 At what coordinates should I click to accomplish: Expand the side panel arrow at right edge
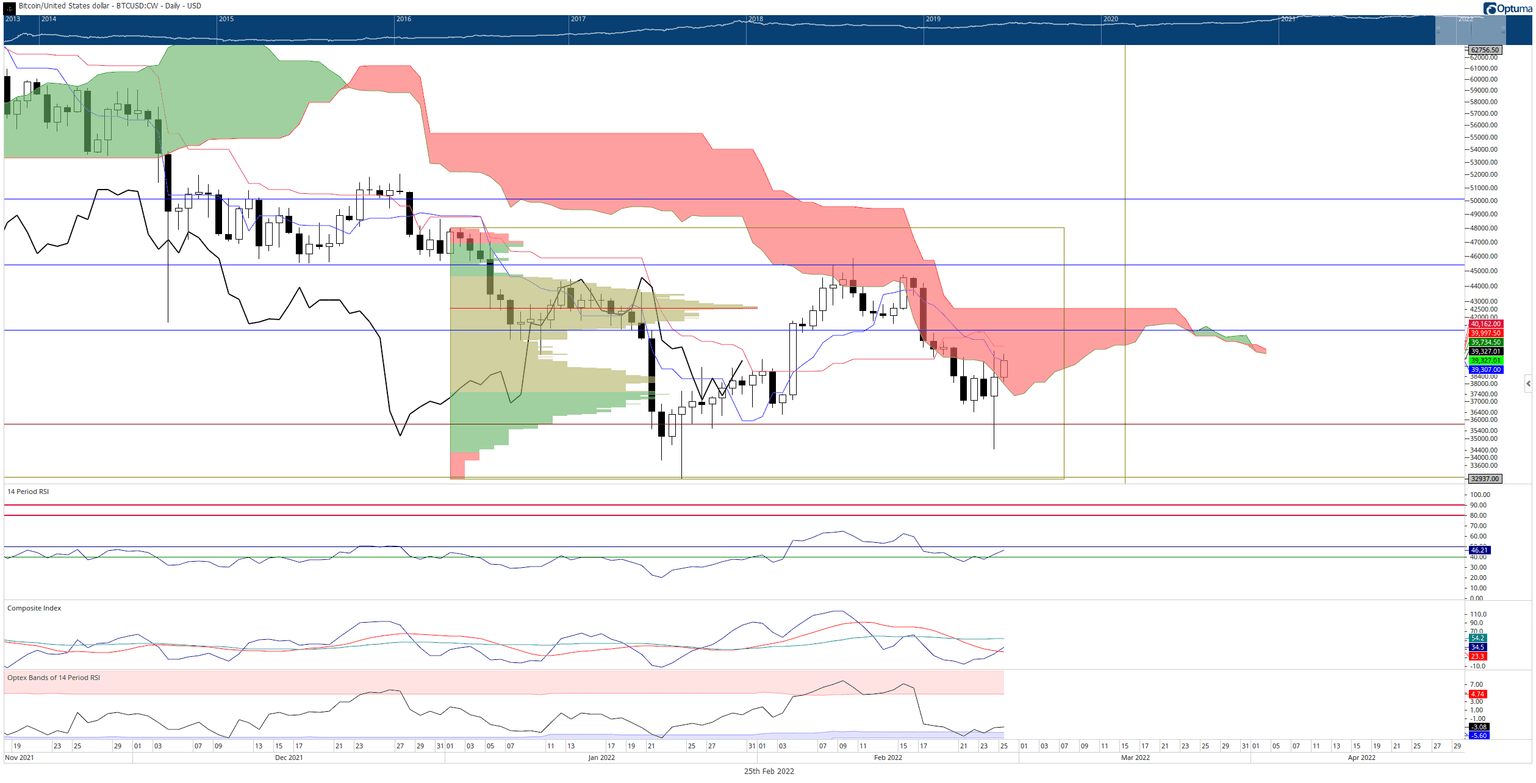click(1528, 383)
